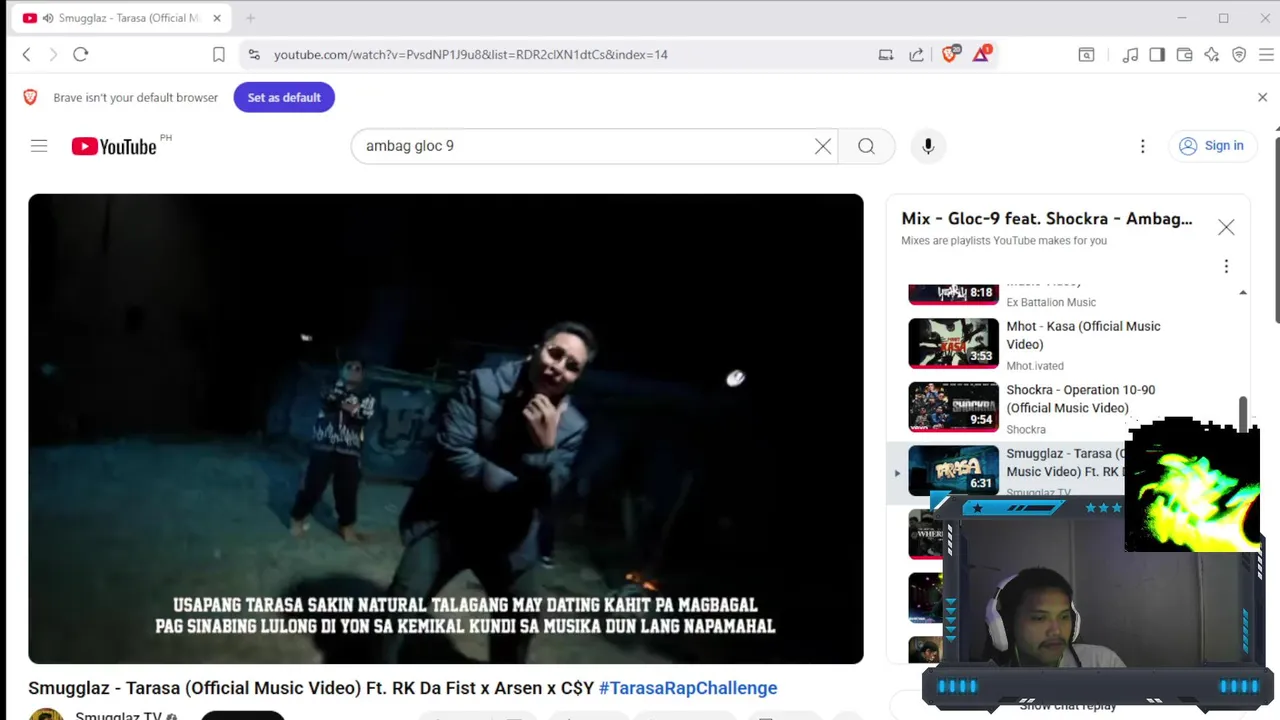Open the #TarasaRapChallenge hashtag link
The width and height of the screenshot is (1280, 720).
click(x=688, y=688)
